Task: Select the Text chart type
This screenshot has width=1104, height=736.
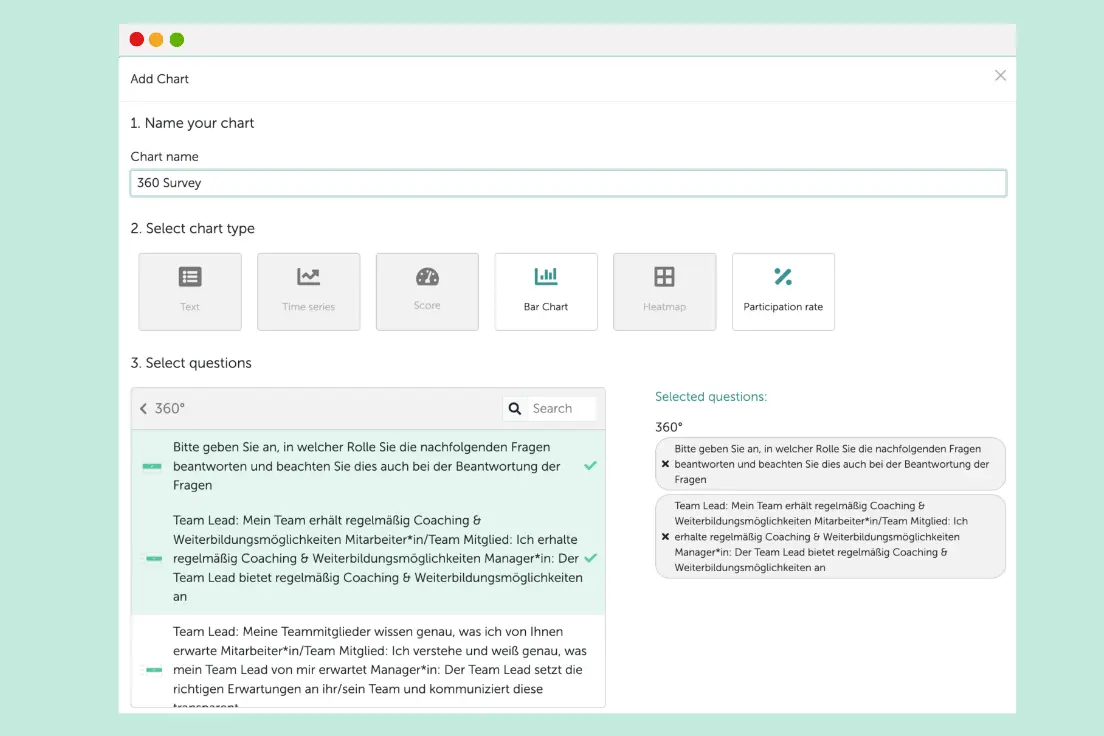Action: [190, 292]
